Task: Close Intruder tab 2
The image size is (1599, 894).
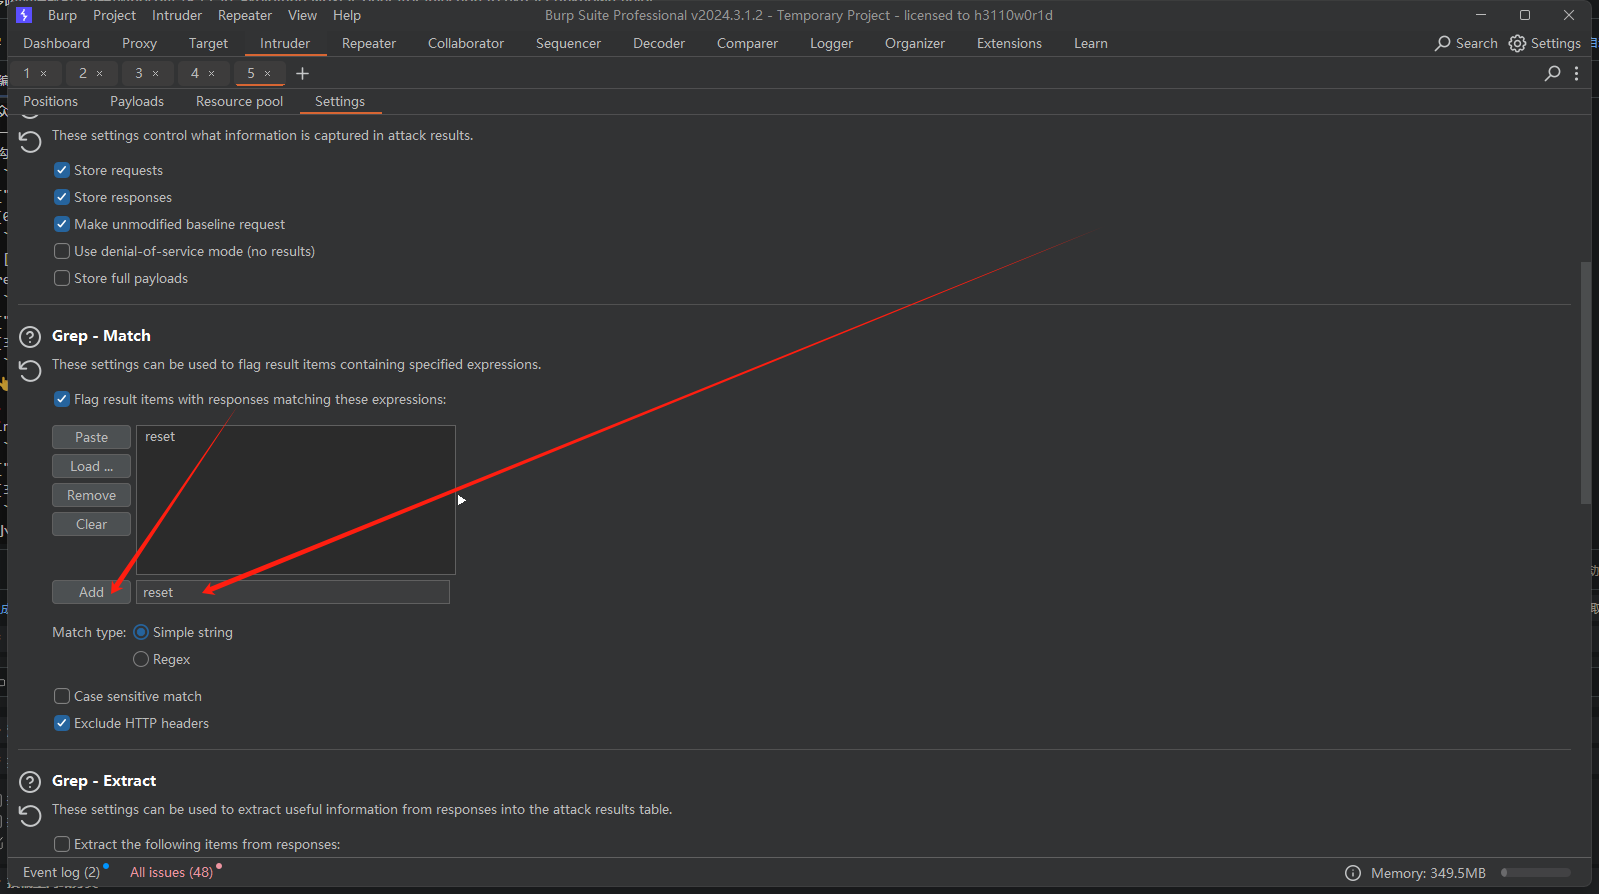Action: pos(99,73)
